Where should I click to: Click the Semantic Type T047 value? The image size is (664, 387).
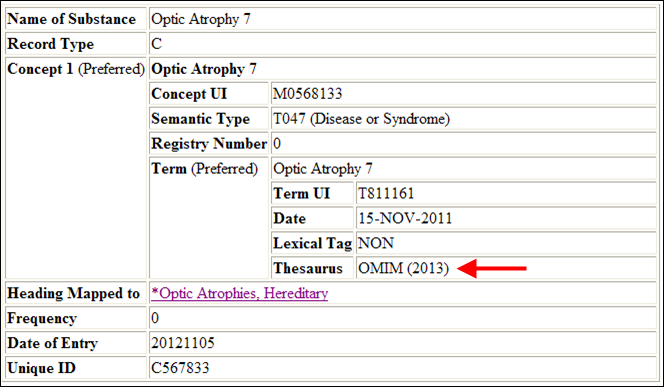click(361, 119)
